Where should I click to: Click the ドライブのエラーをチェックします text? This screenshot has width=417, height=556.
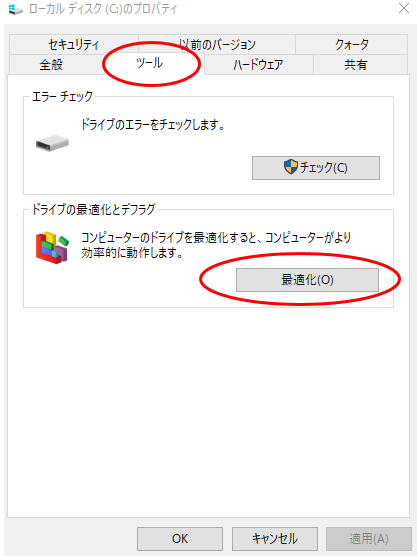[153, 125]
